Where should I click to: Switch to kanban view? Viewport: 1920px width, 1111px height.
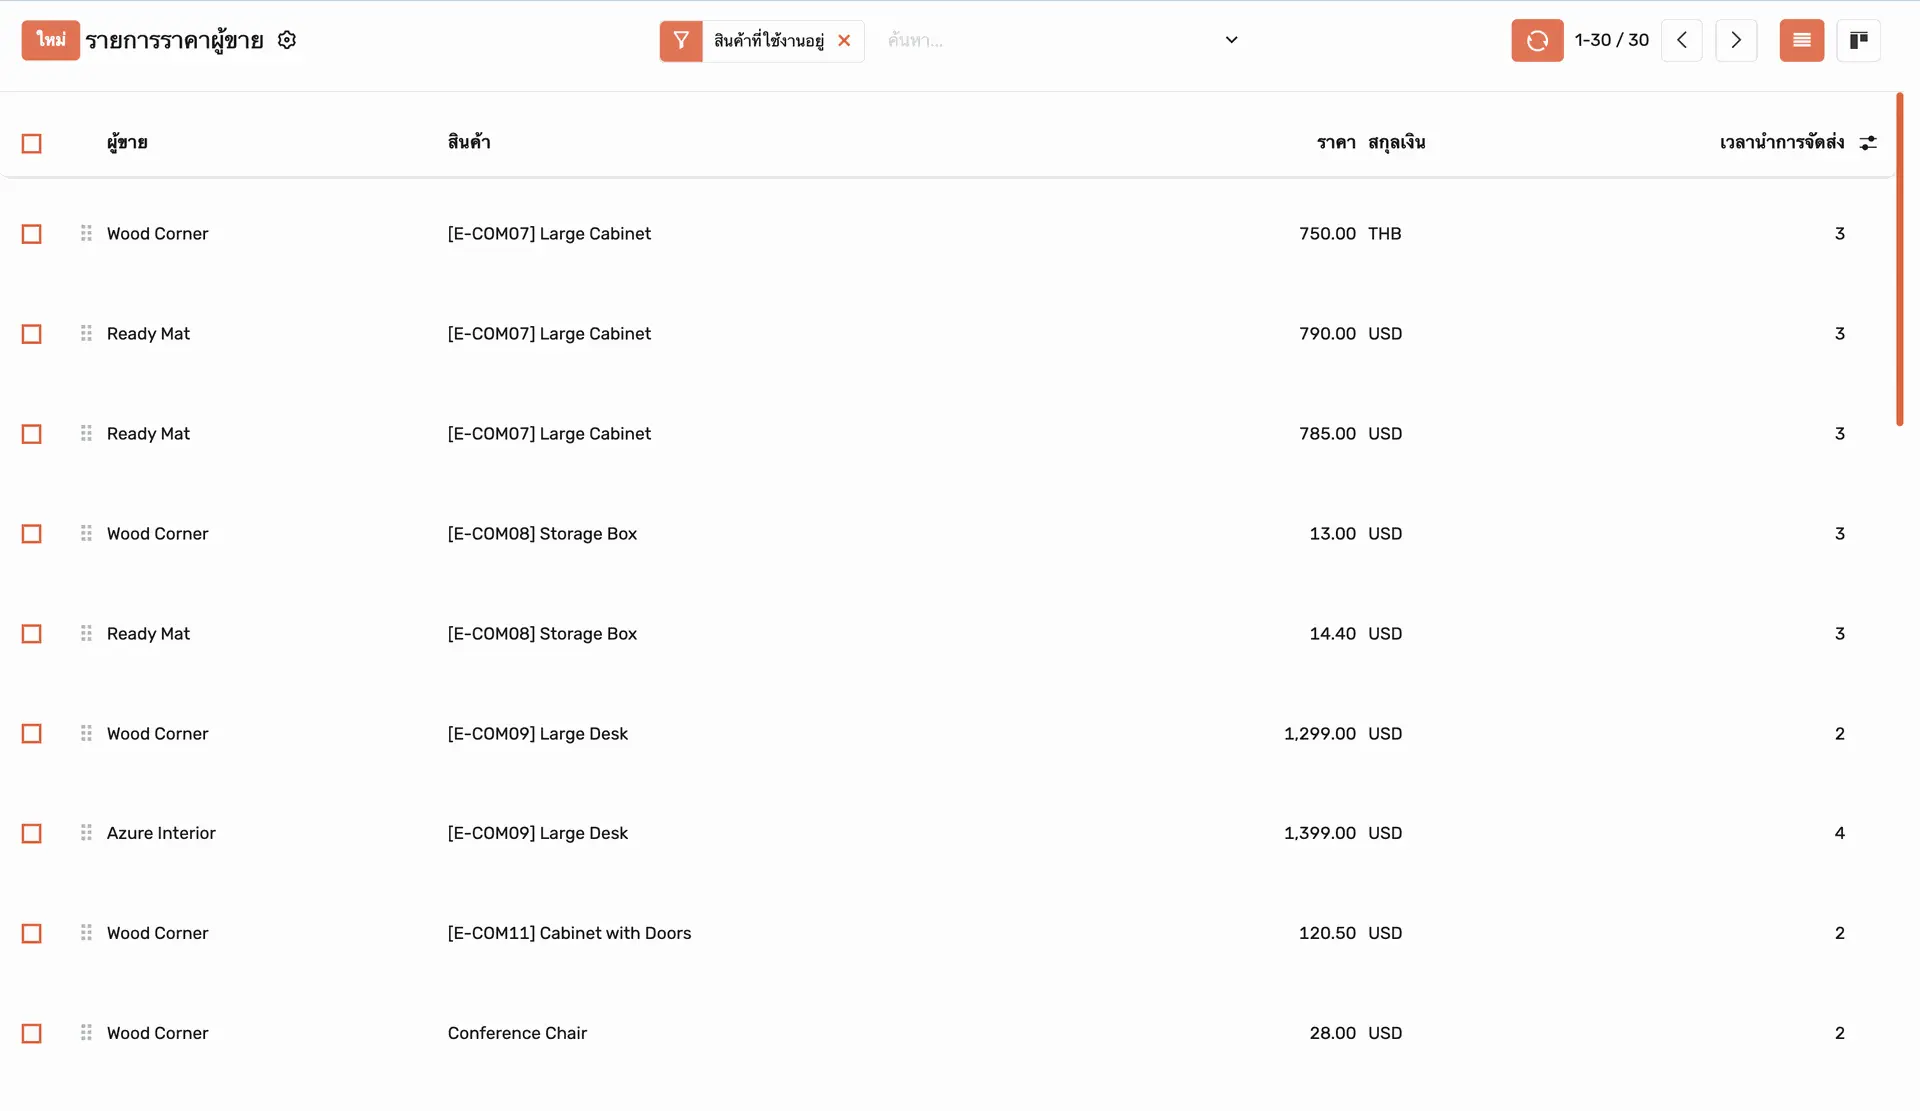tap(1859, 41)
